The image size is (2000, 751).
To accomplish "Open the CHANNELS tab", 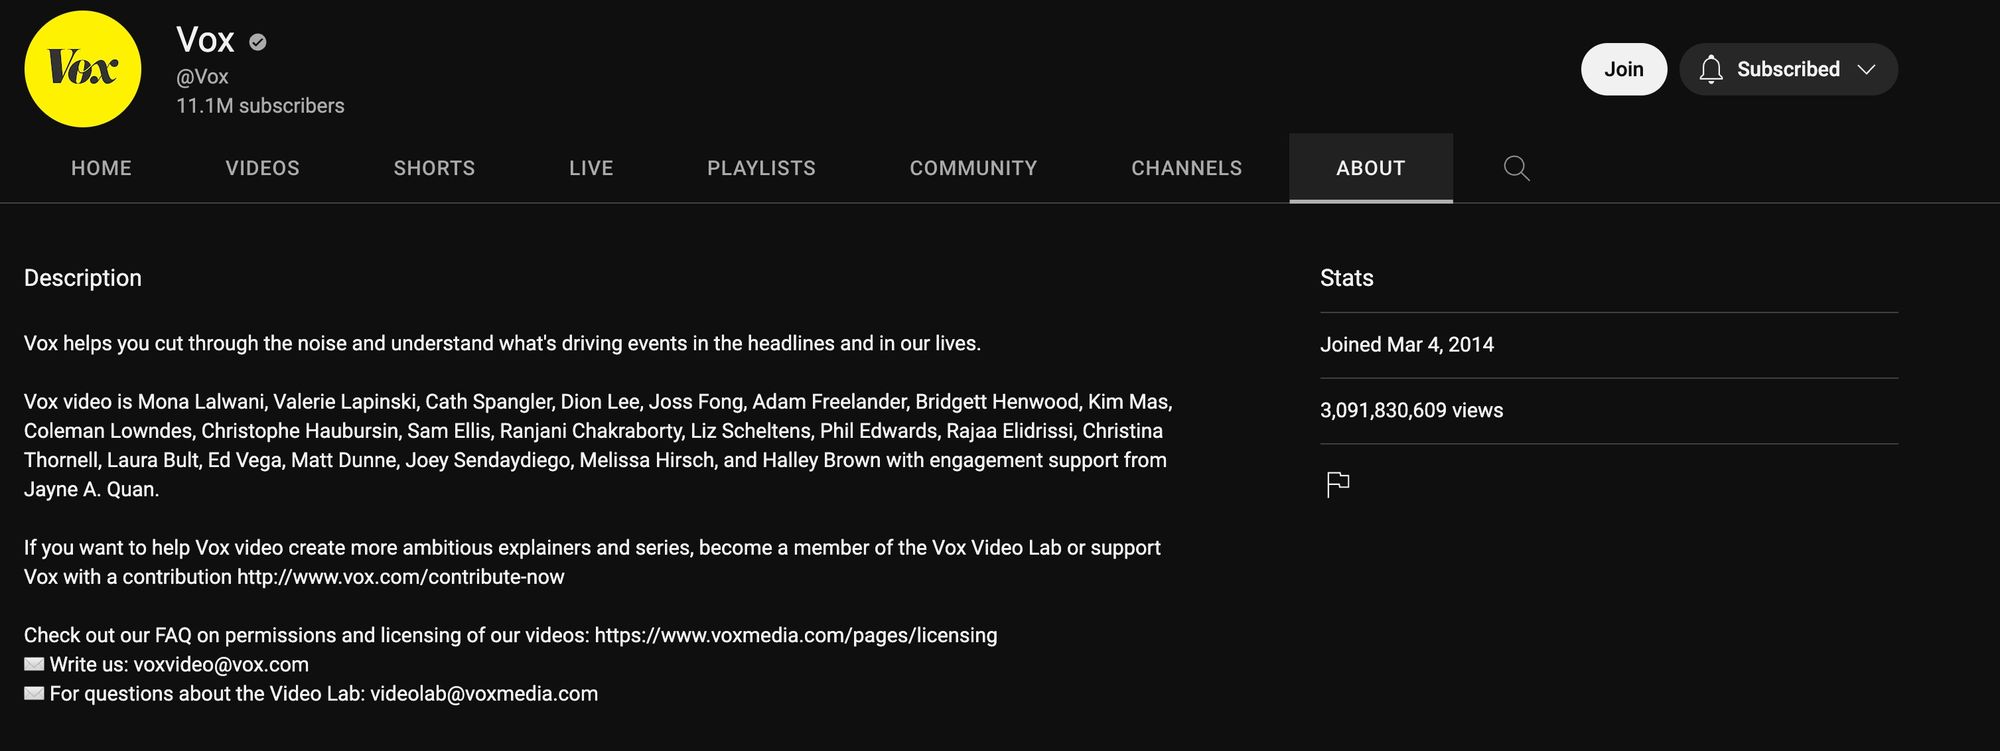I will [x=1186, y=168].
